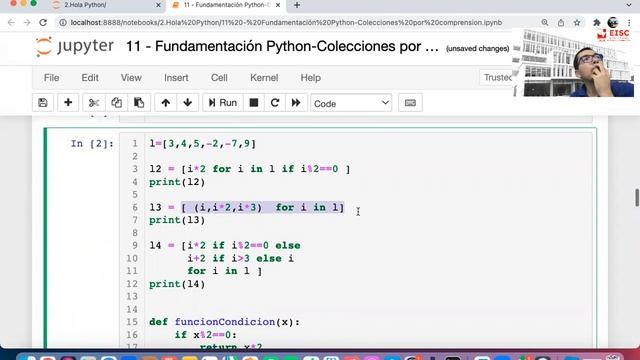Open the browser three-dot menu
Image resolution: width=640 pixels, height=360 pixels.
coord(629,22)
